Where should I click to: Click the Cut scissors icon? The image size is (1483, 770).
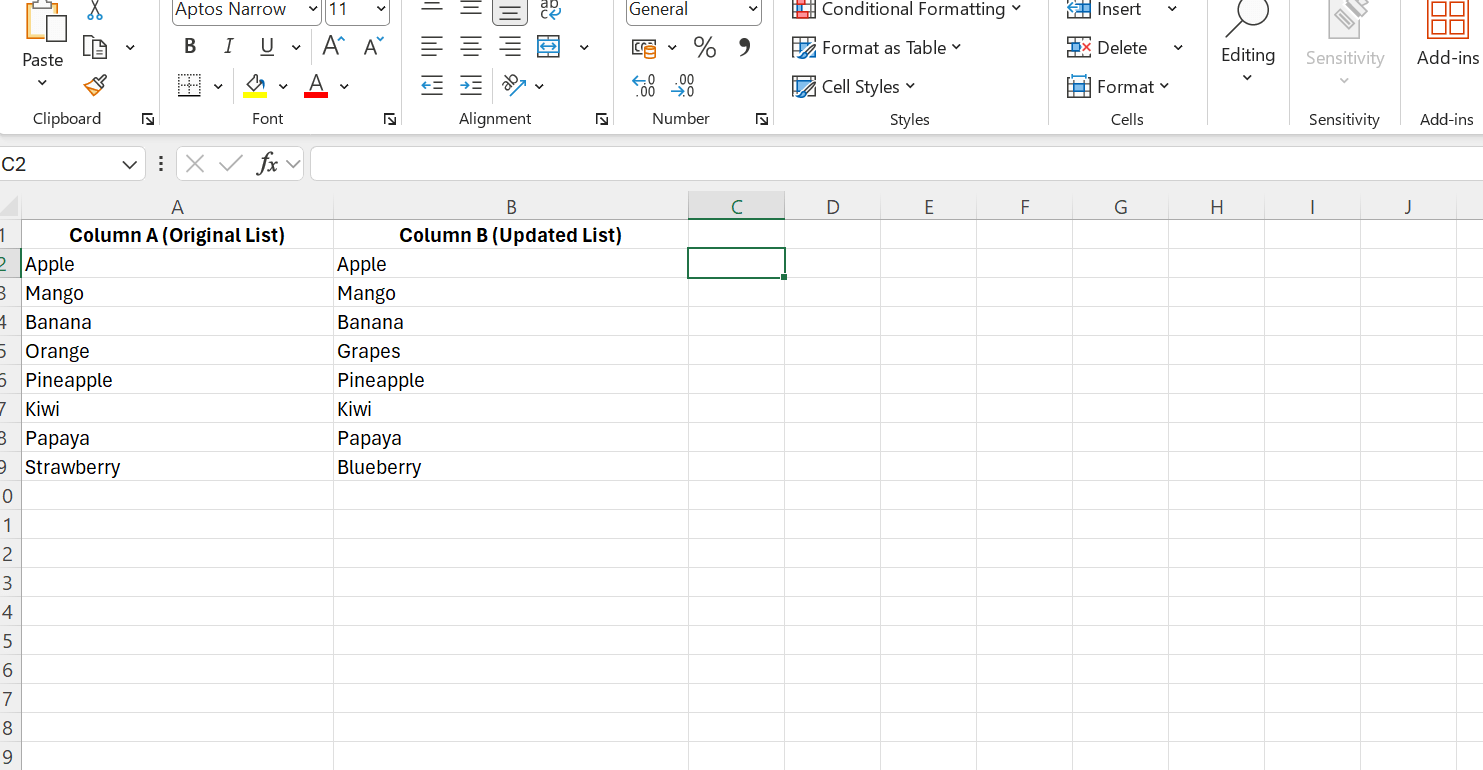pos(95,11)
